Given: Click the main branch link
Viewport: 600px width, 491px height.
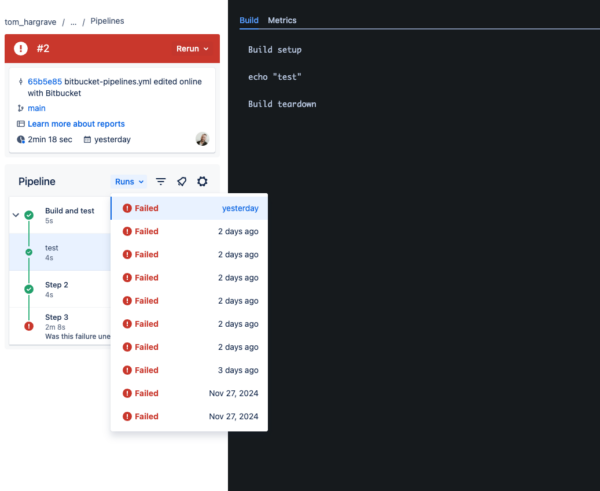Looking at the screenshot, I should coord(38,108).
